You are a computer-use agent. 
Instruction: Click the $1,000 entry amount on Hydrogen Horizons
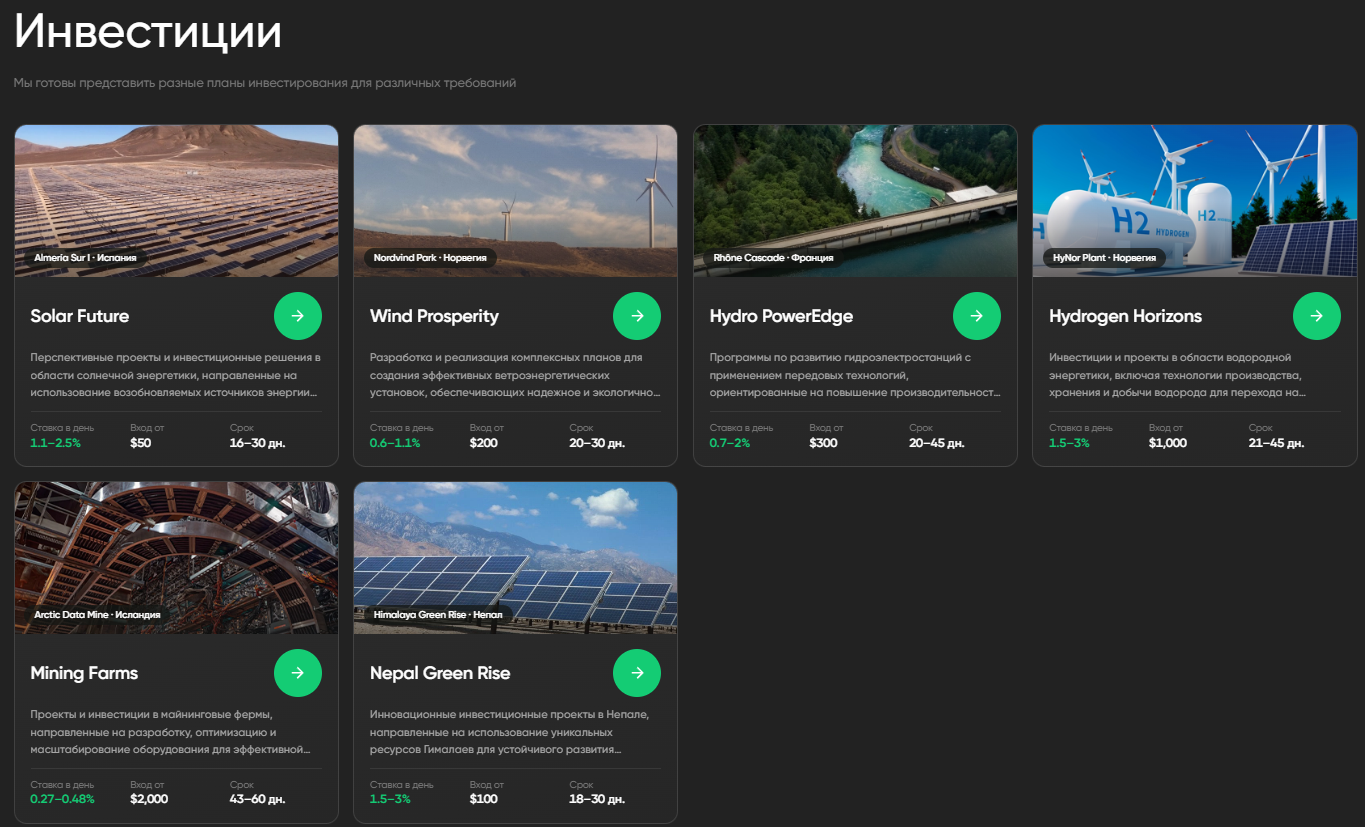(x=1168, y=442)
